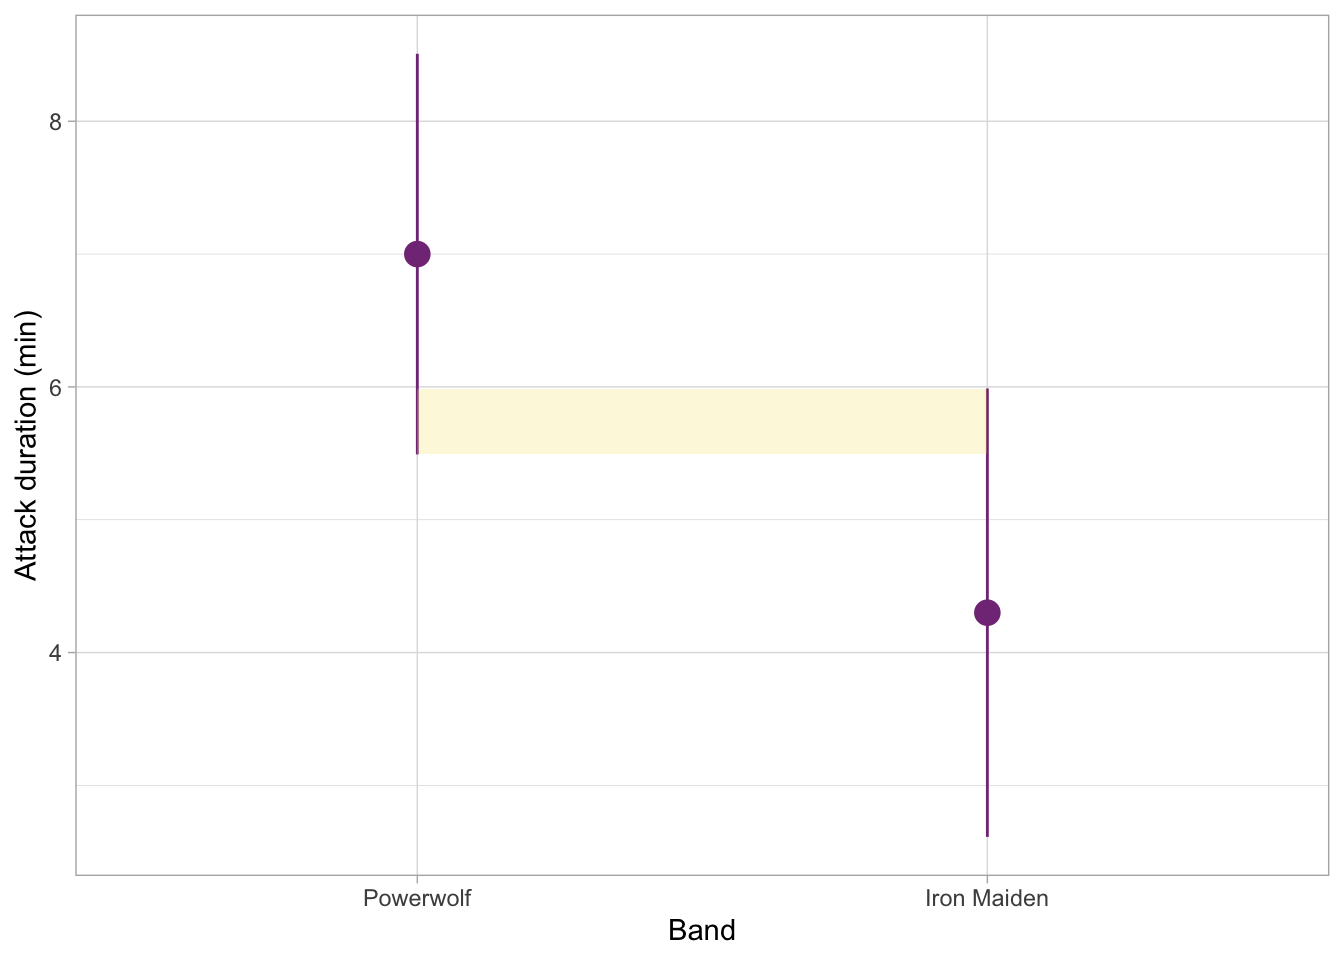The image size is (1344, 960).
Task: Click the bottom end of Powerwolf's error bar
Action: (417, 452)
